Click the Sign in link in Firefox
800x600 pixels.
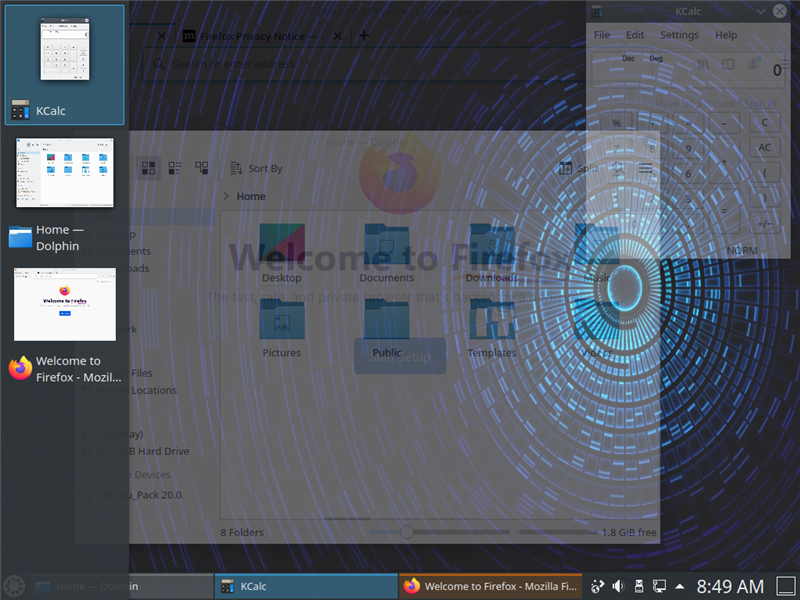(759, 104)
